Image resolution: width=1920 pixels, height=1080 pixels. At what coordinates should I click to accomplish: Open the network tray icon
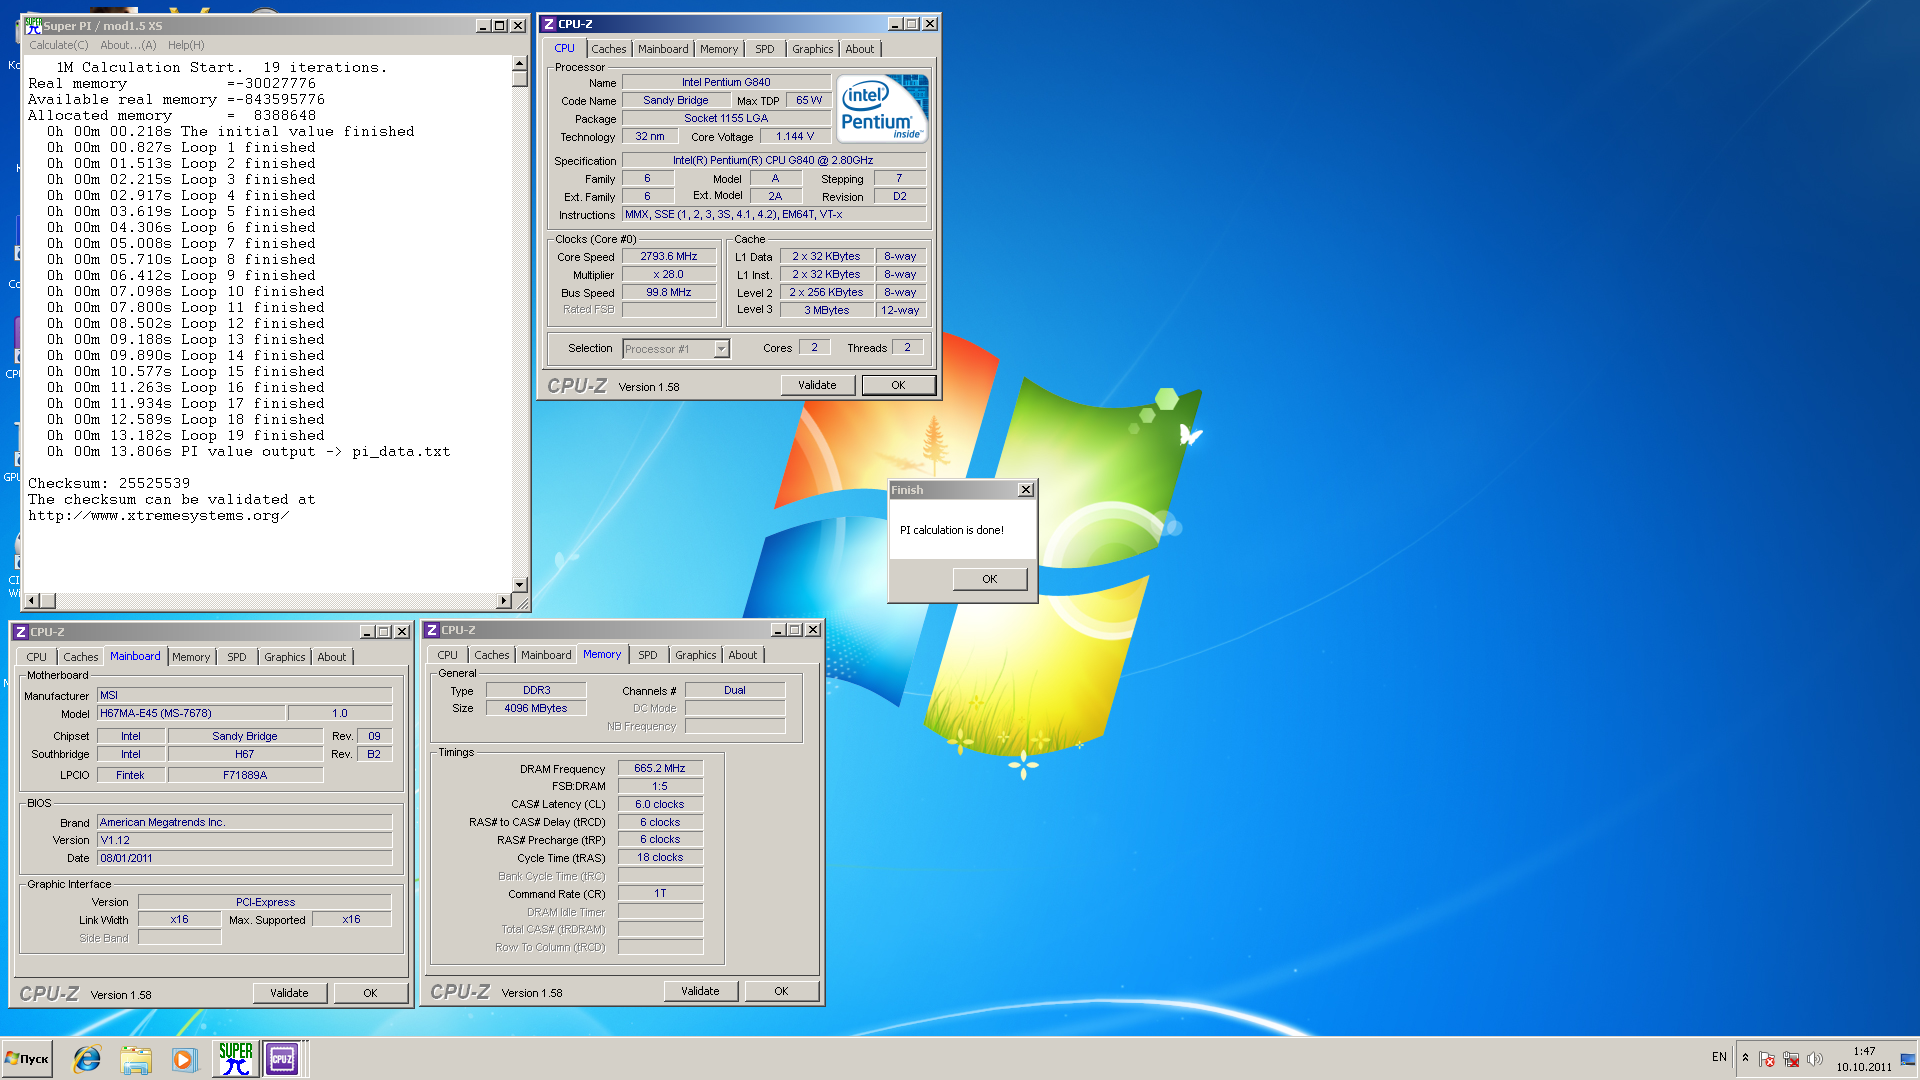click(1791, 1059)
